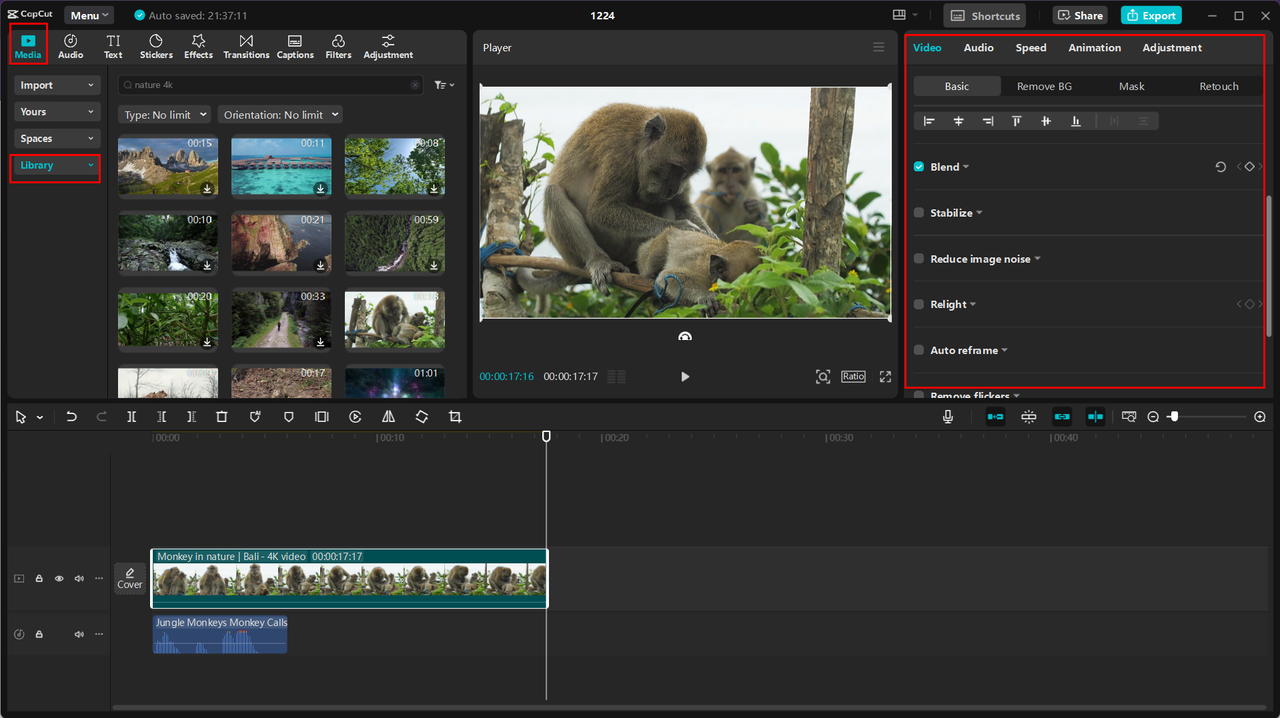1280x718 pixels.
Task: Click the Freeze frame icon in timeline toolbar
Action: [x=321, y=417]
